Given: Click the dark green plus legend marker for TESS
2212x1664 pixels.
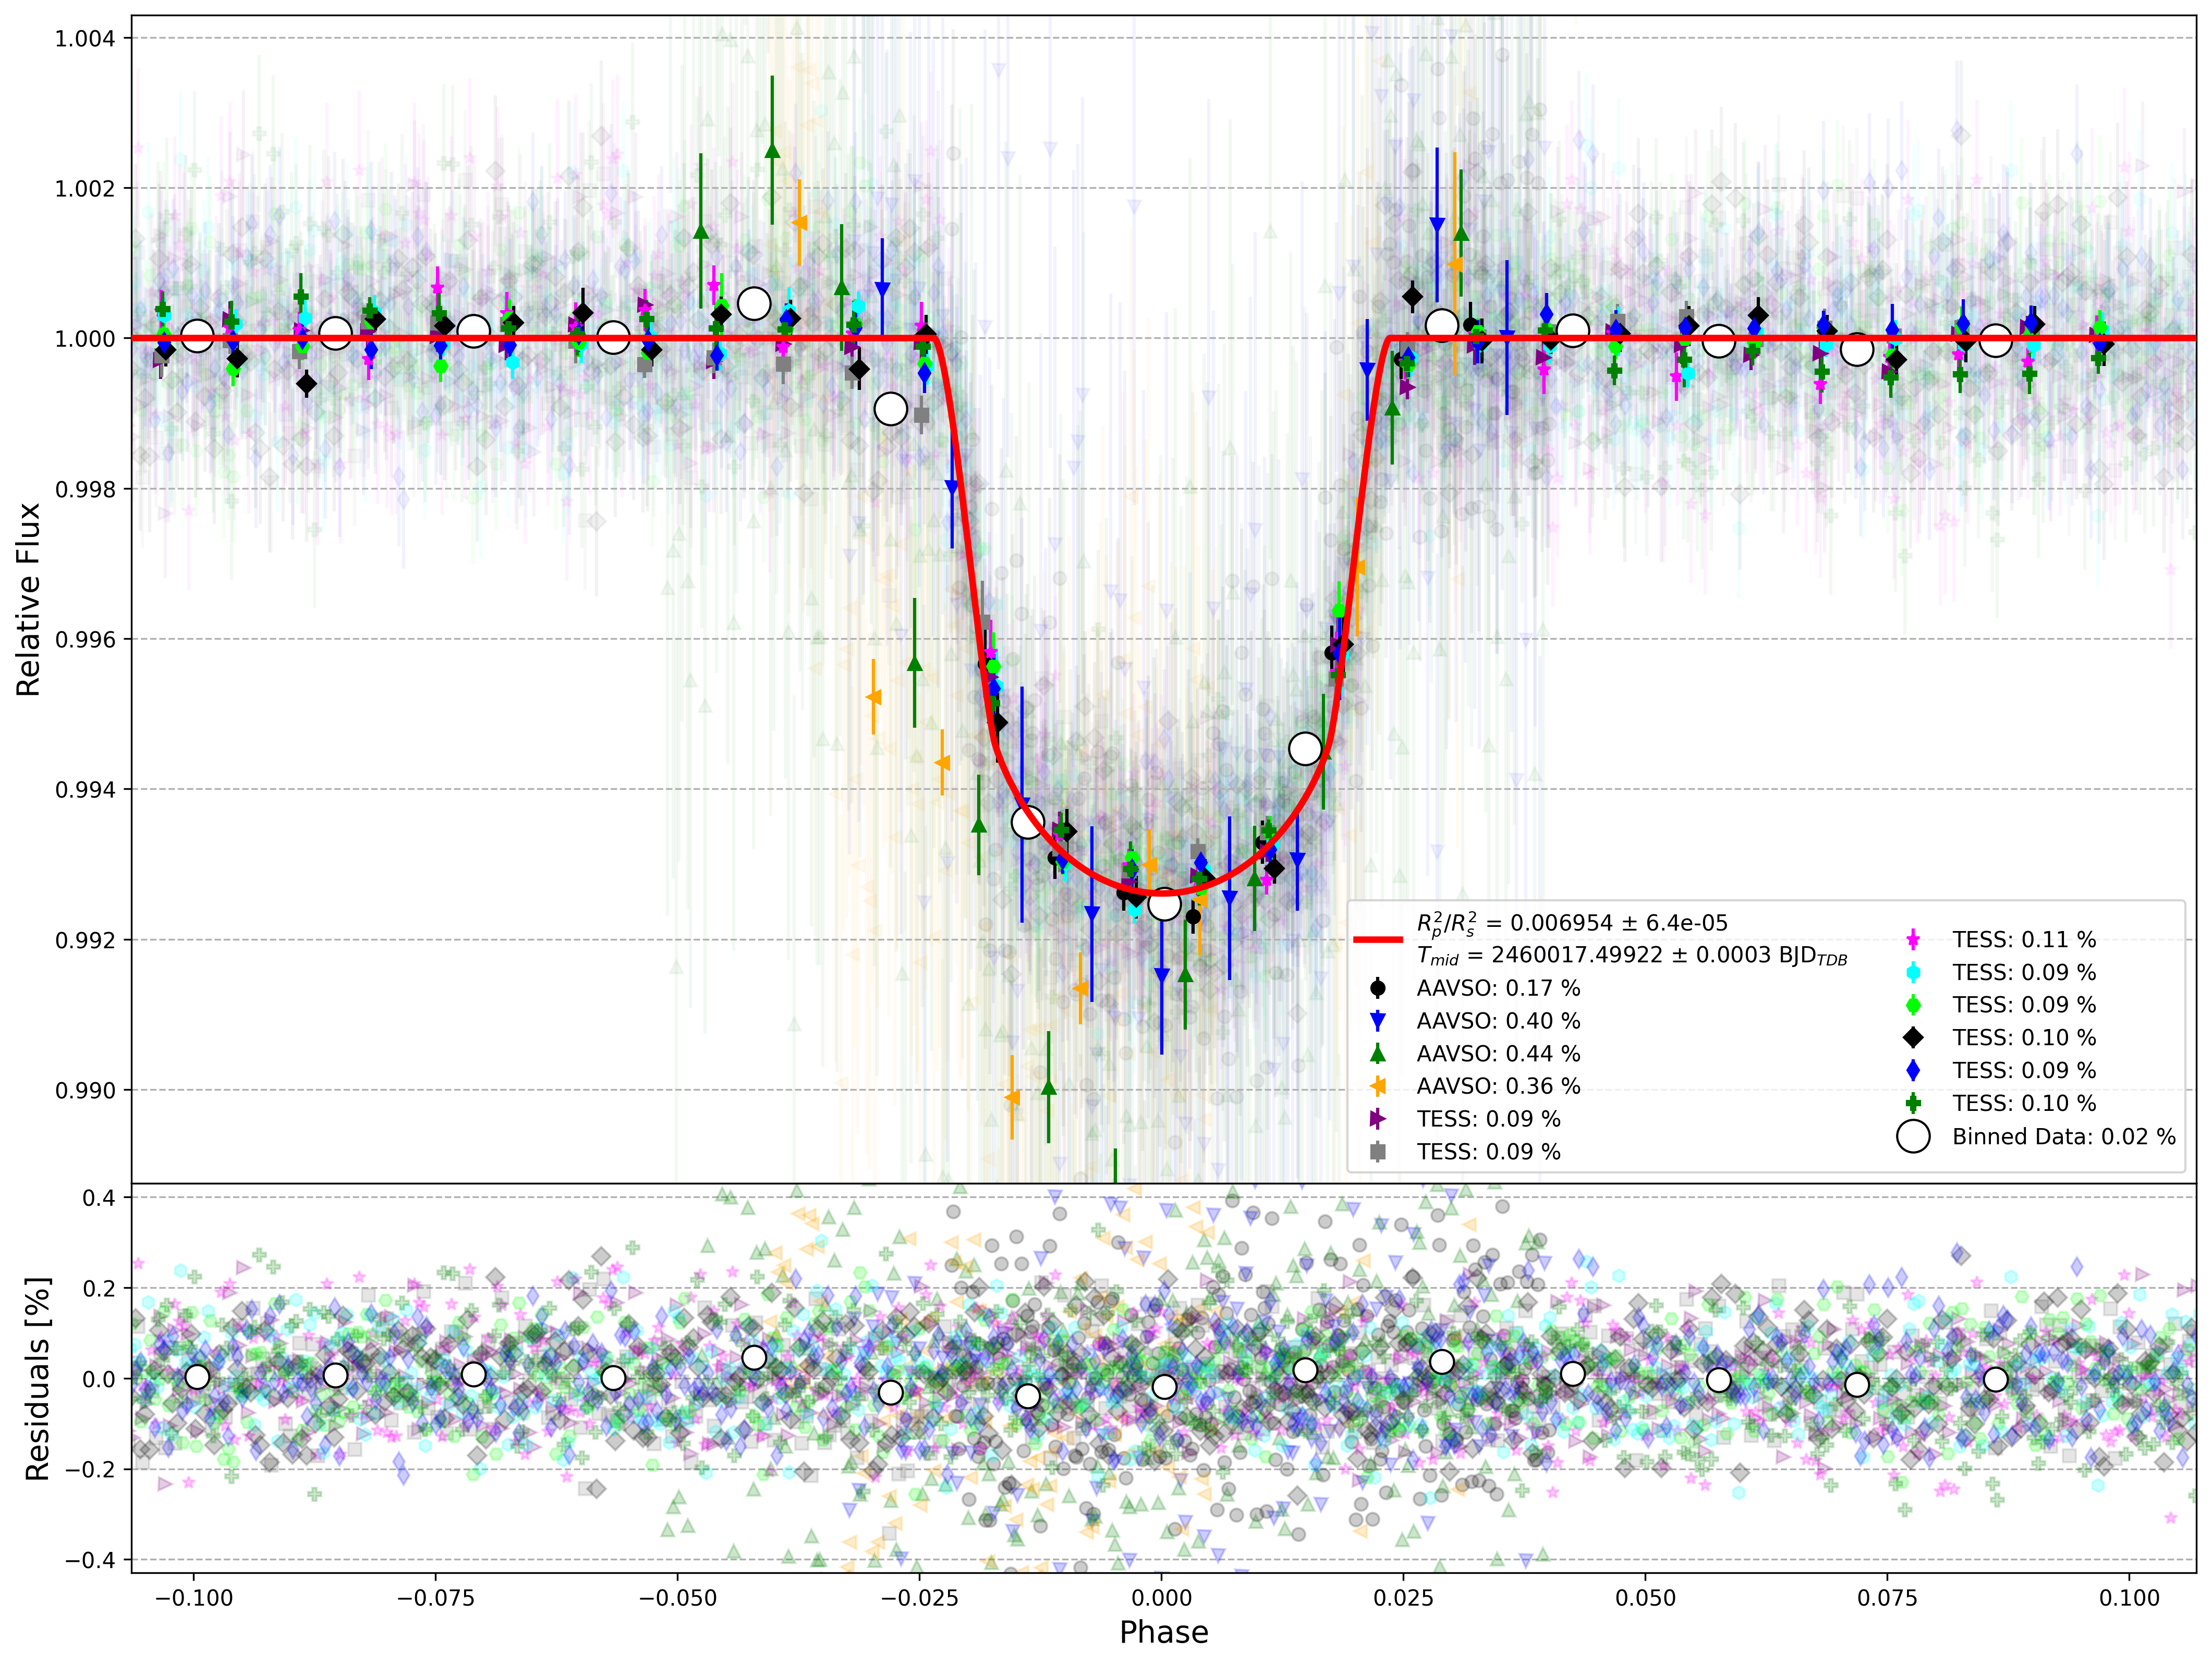Looking at the screenshot, I should click(1913, 1103).
